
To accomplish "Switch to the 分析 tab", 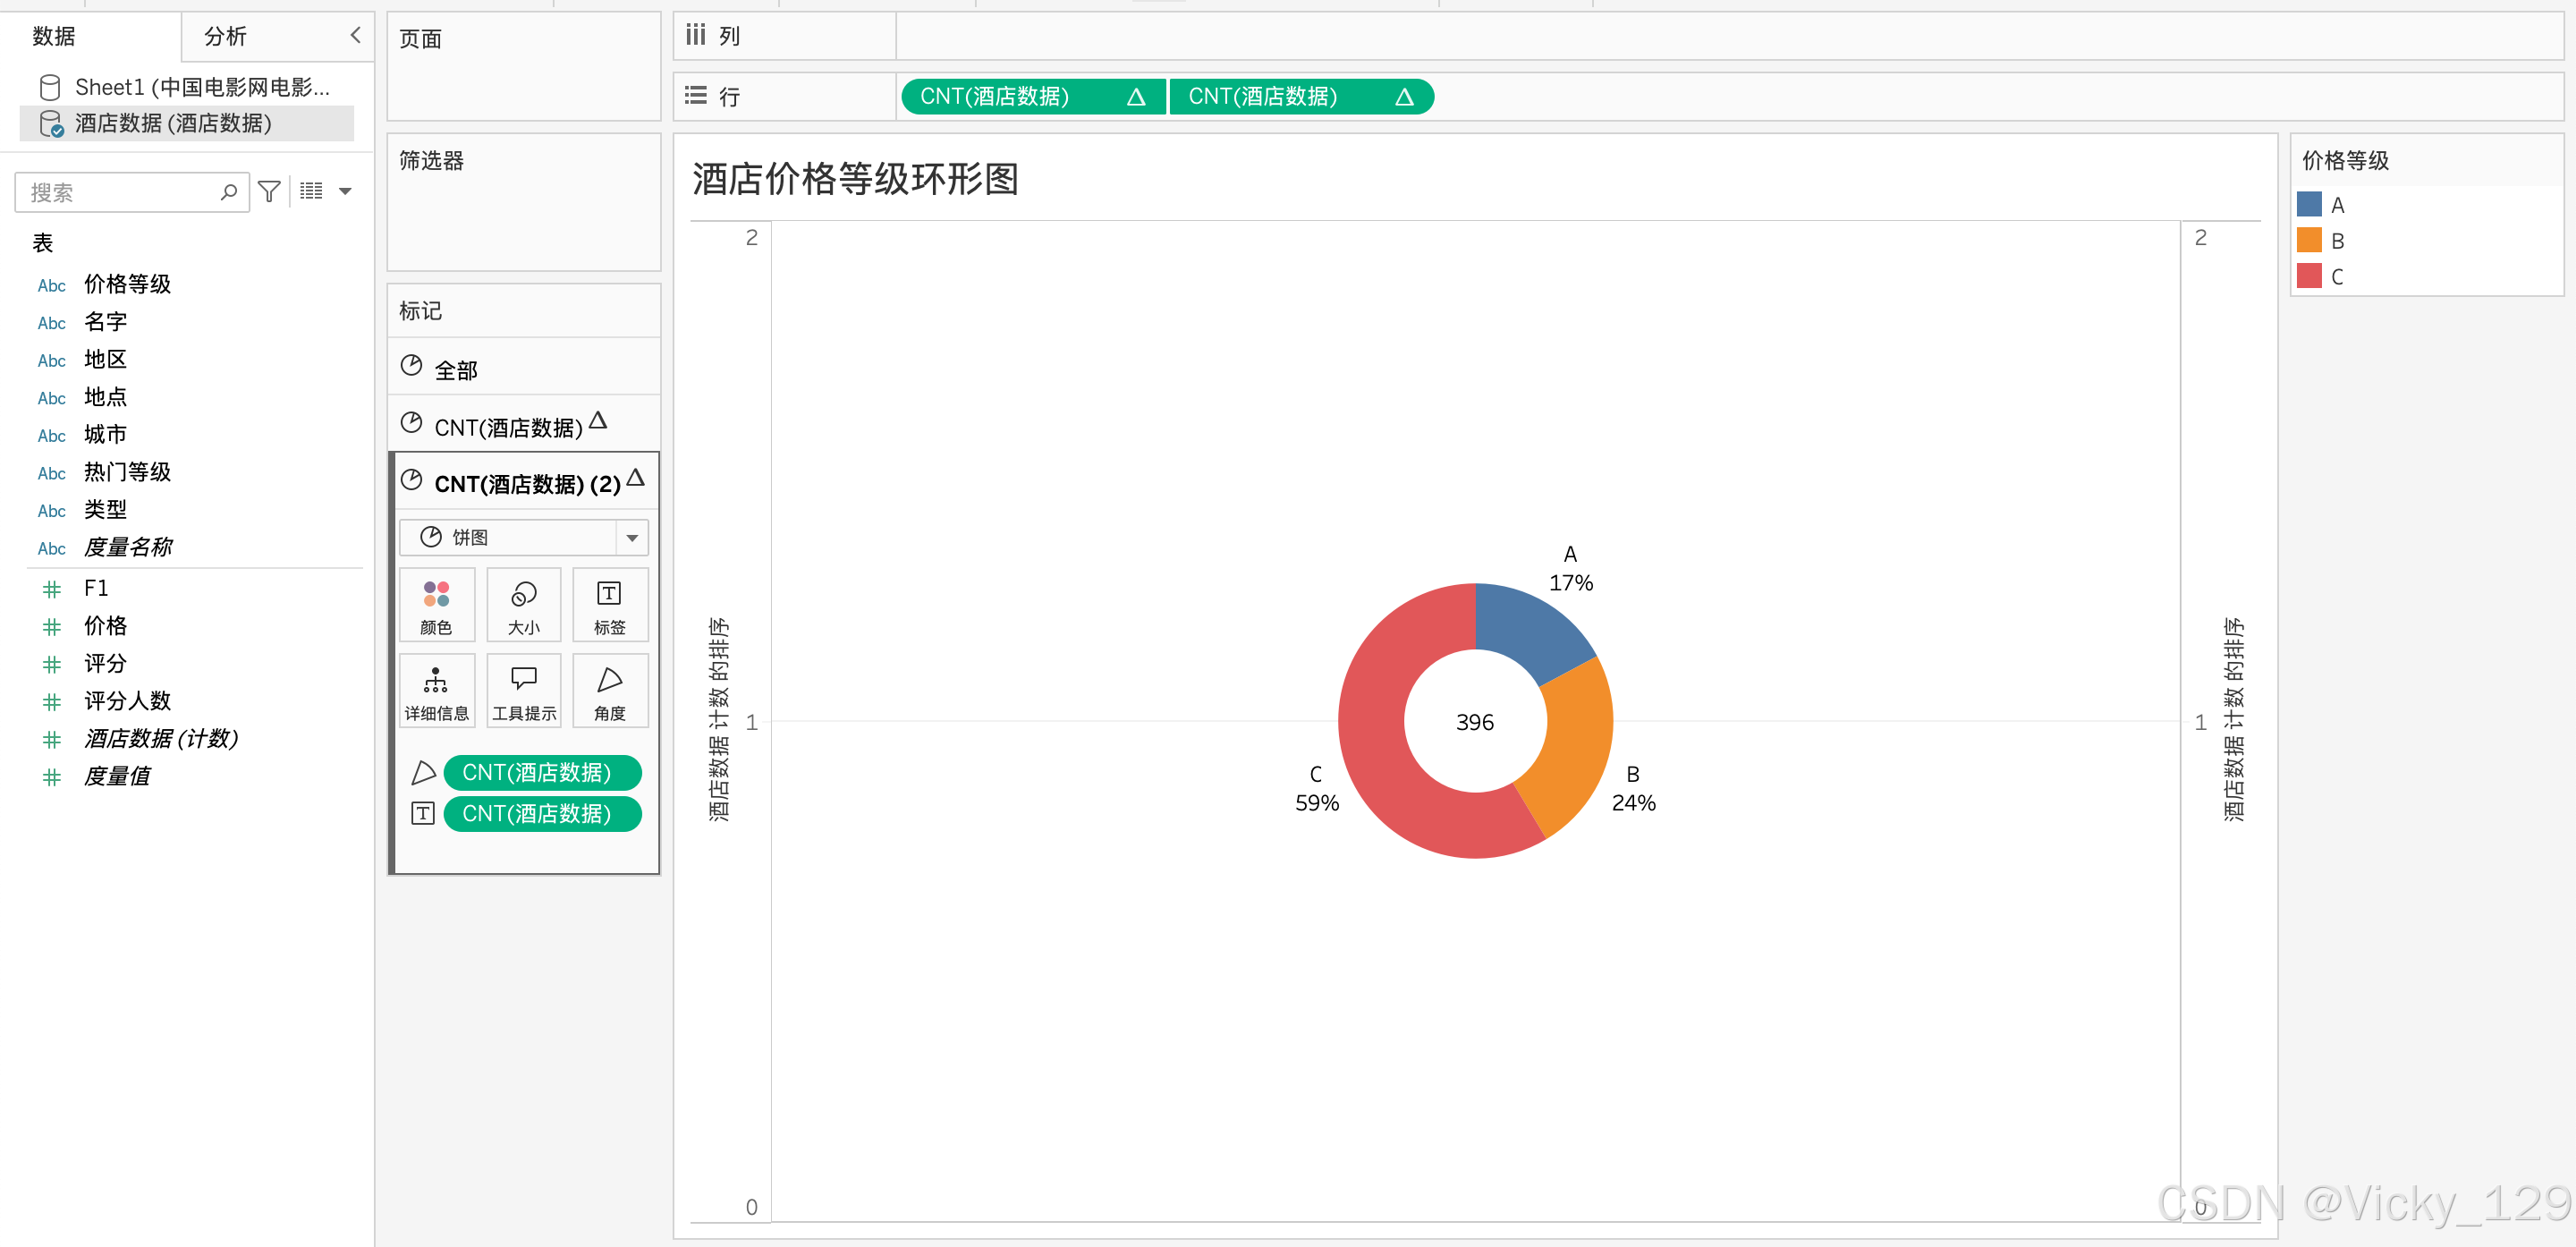I will [225, 37].
